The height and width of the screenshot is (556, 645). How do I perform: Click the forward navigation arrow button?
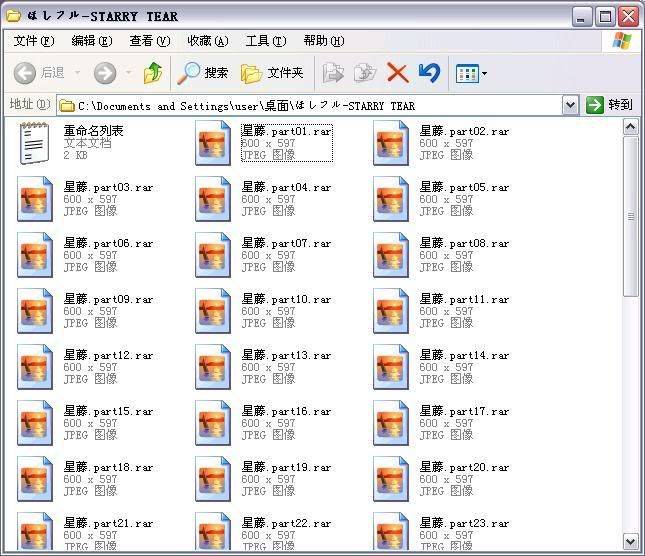(x=105, y=73)
